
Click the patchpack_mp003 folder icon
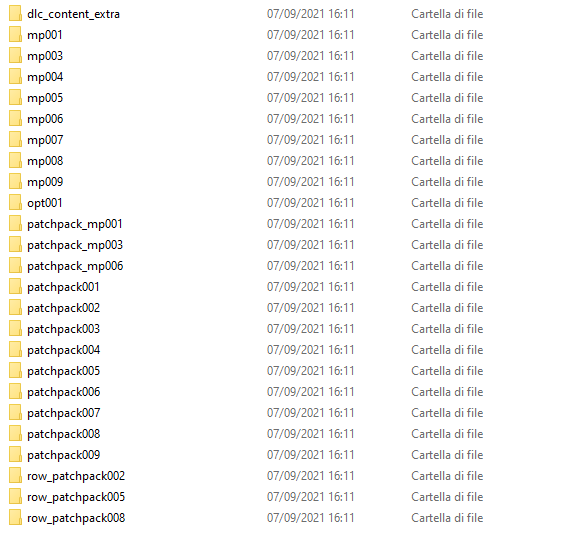click(15, 245)
